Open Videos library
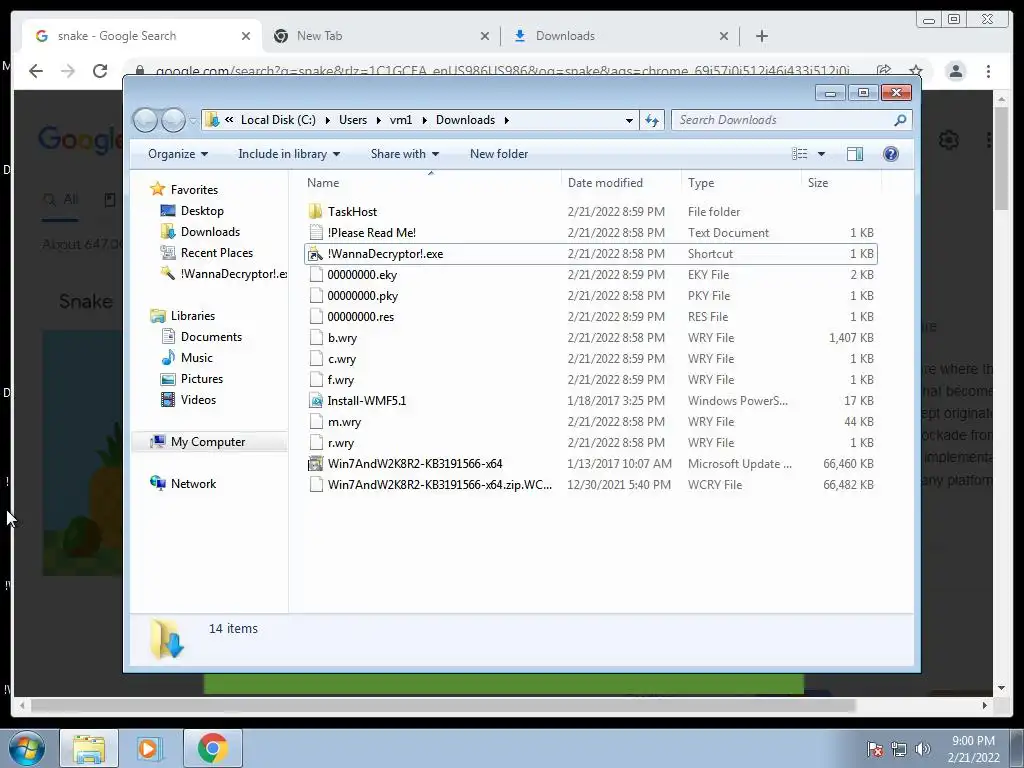This screenshot has height=768, width=1024. coord(198,400)
